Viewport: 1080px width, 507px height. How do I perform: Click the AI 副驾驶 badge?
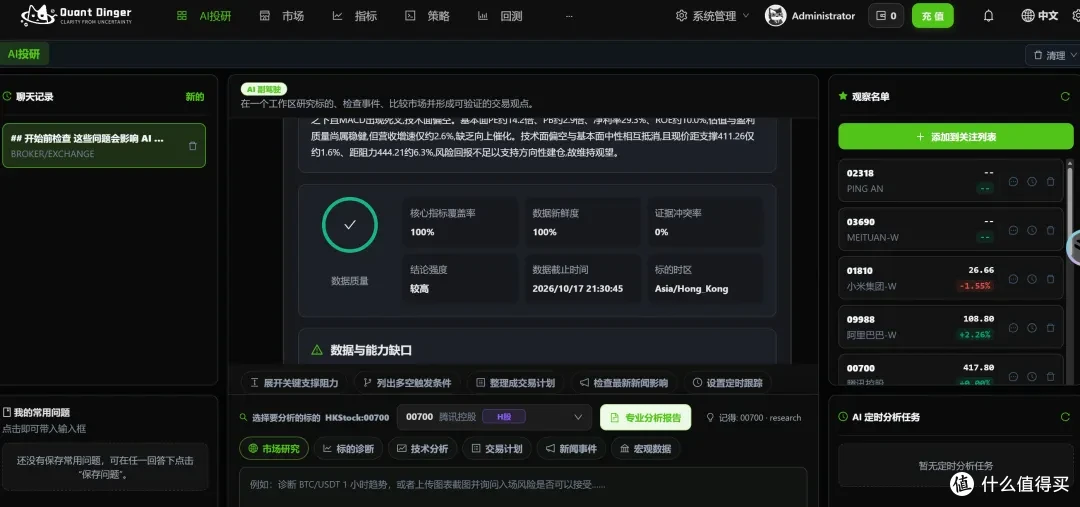tap(264, 89)
